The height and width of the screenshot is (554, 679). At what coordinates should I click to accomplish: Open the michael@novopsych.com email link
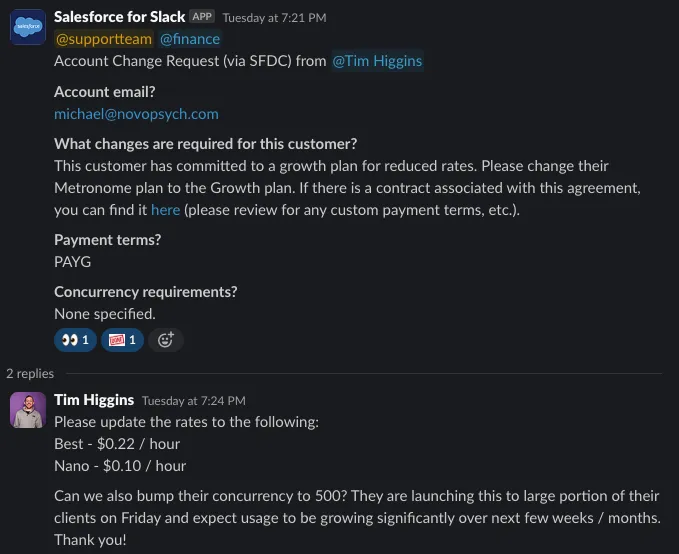coord(136,114)
